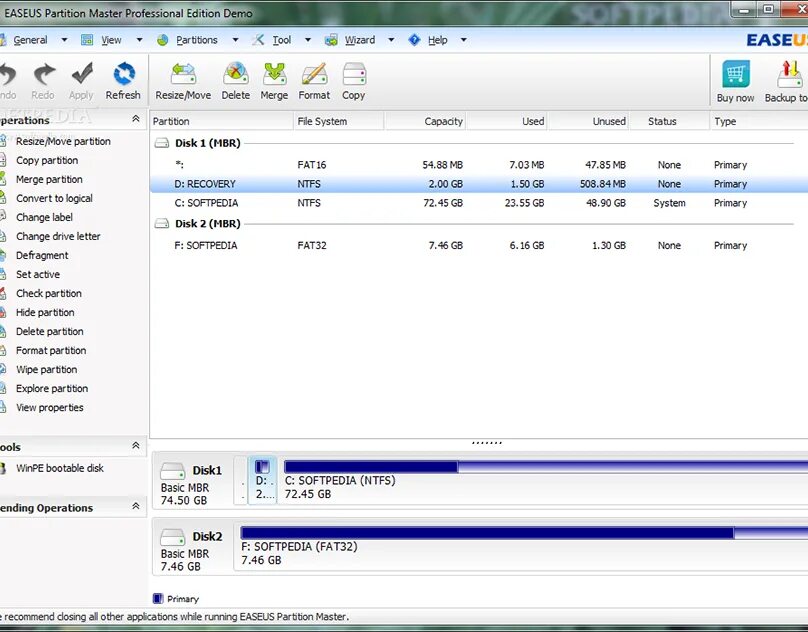Choose Wipe partition operation
Image resolution: width=808 pixels, height=632 pixels.
[46, 370]
